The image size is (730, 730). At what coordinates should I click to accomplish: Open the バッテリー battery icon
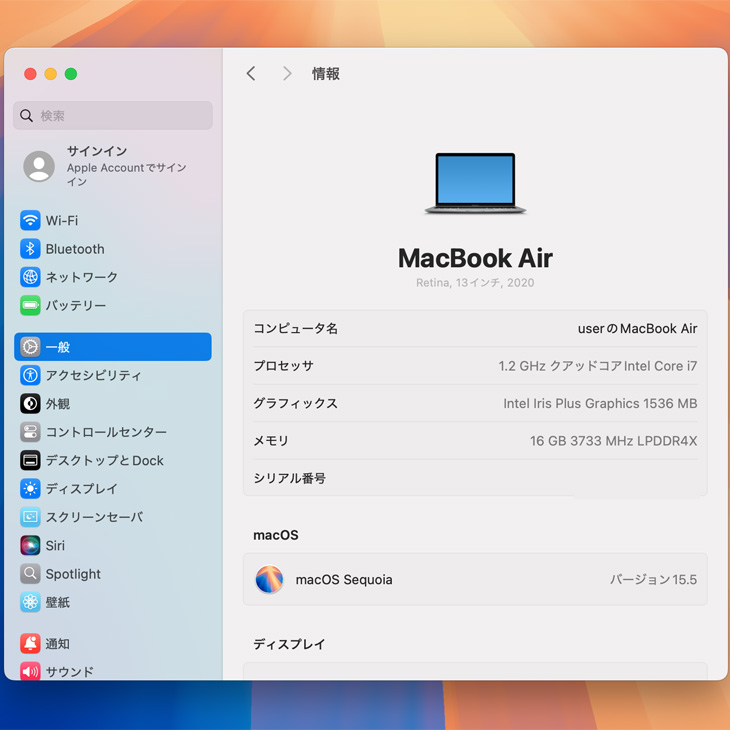pos(30,305)
